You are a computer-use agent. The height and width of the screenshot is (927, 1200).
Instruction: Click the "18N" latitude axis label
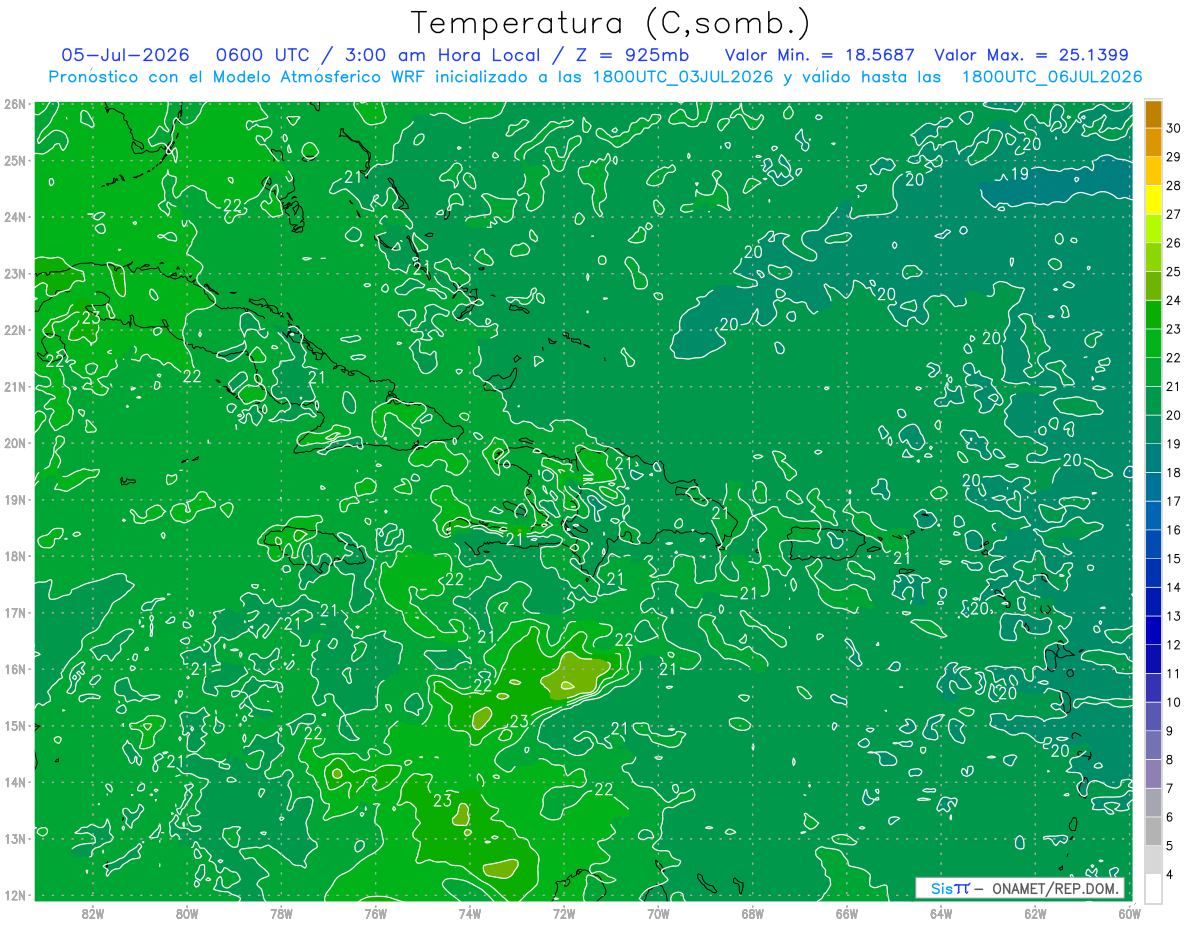point(14,556)
